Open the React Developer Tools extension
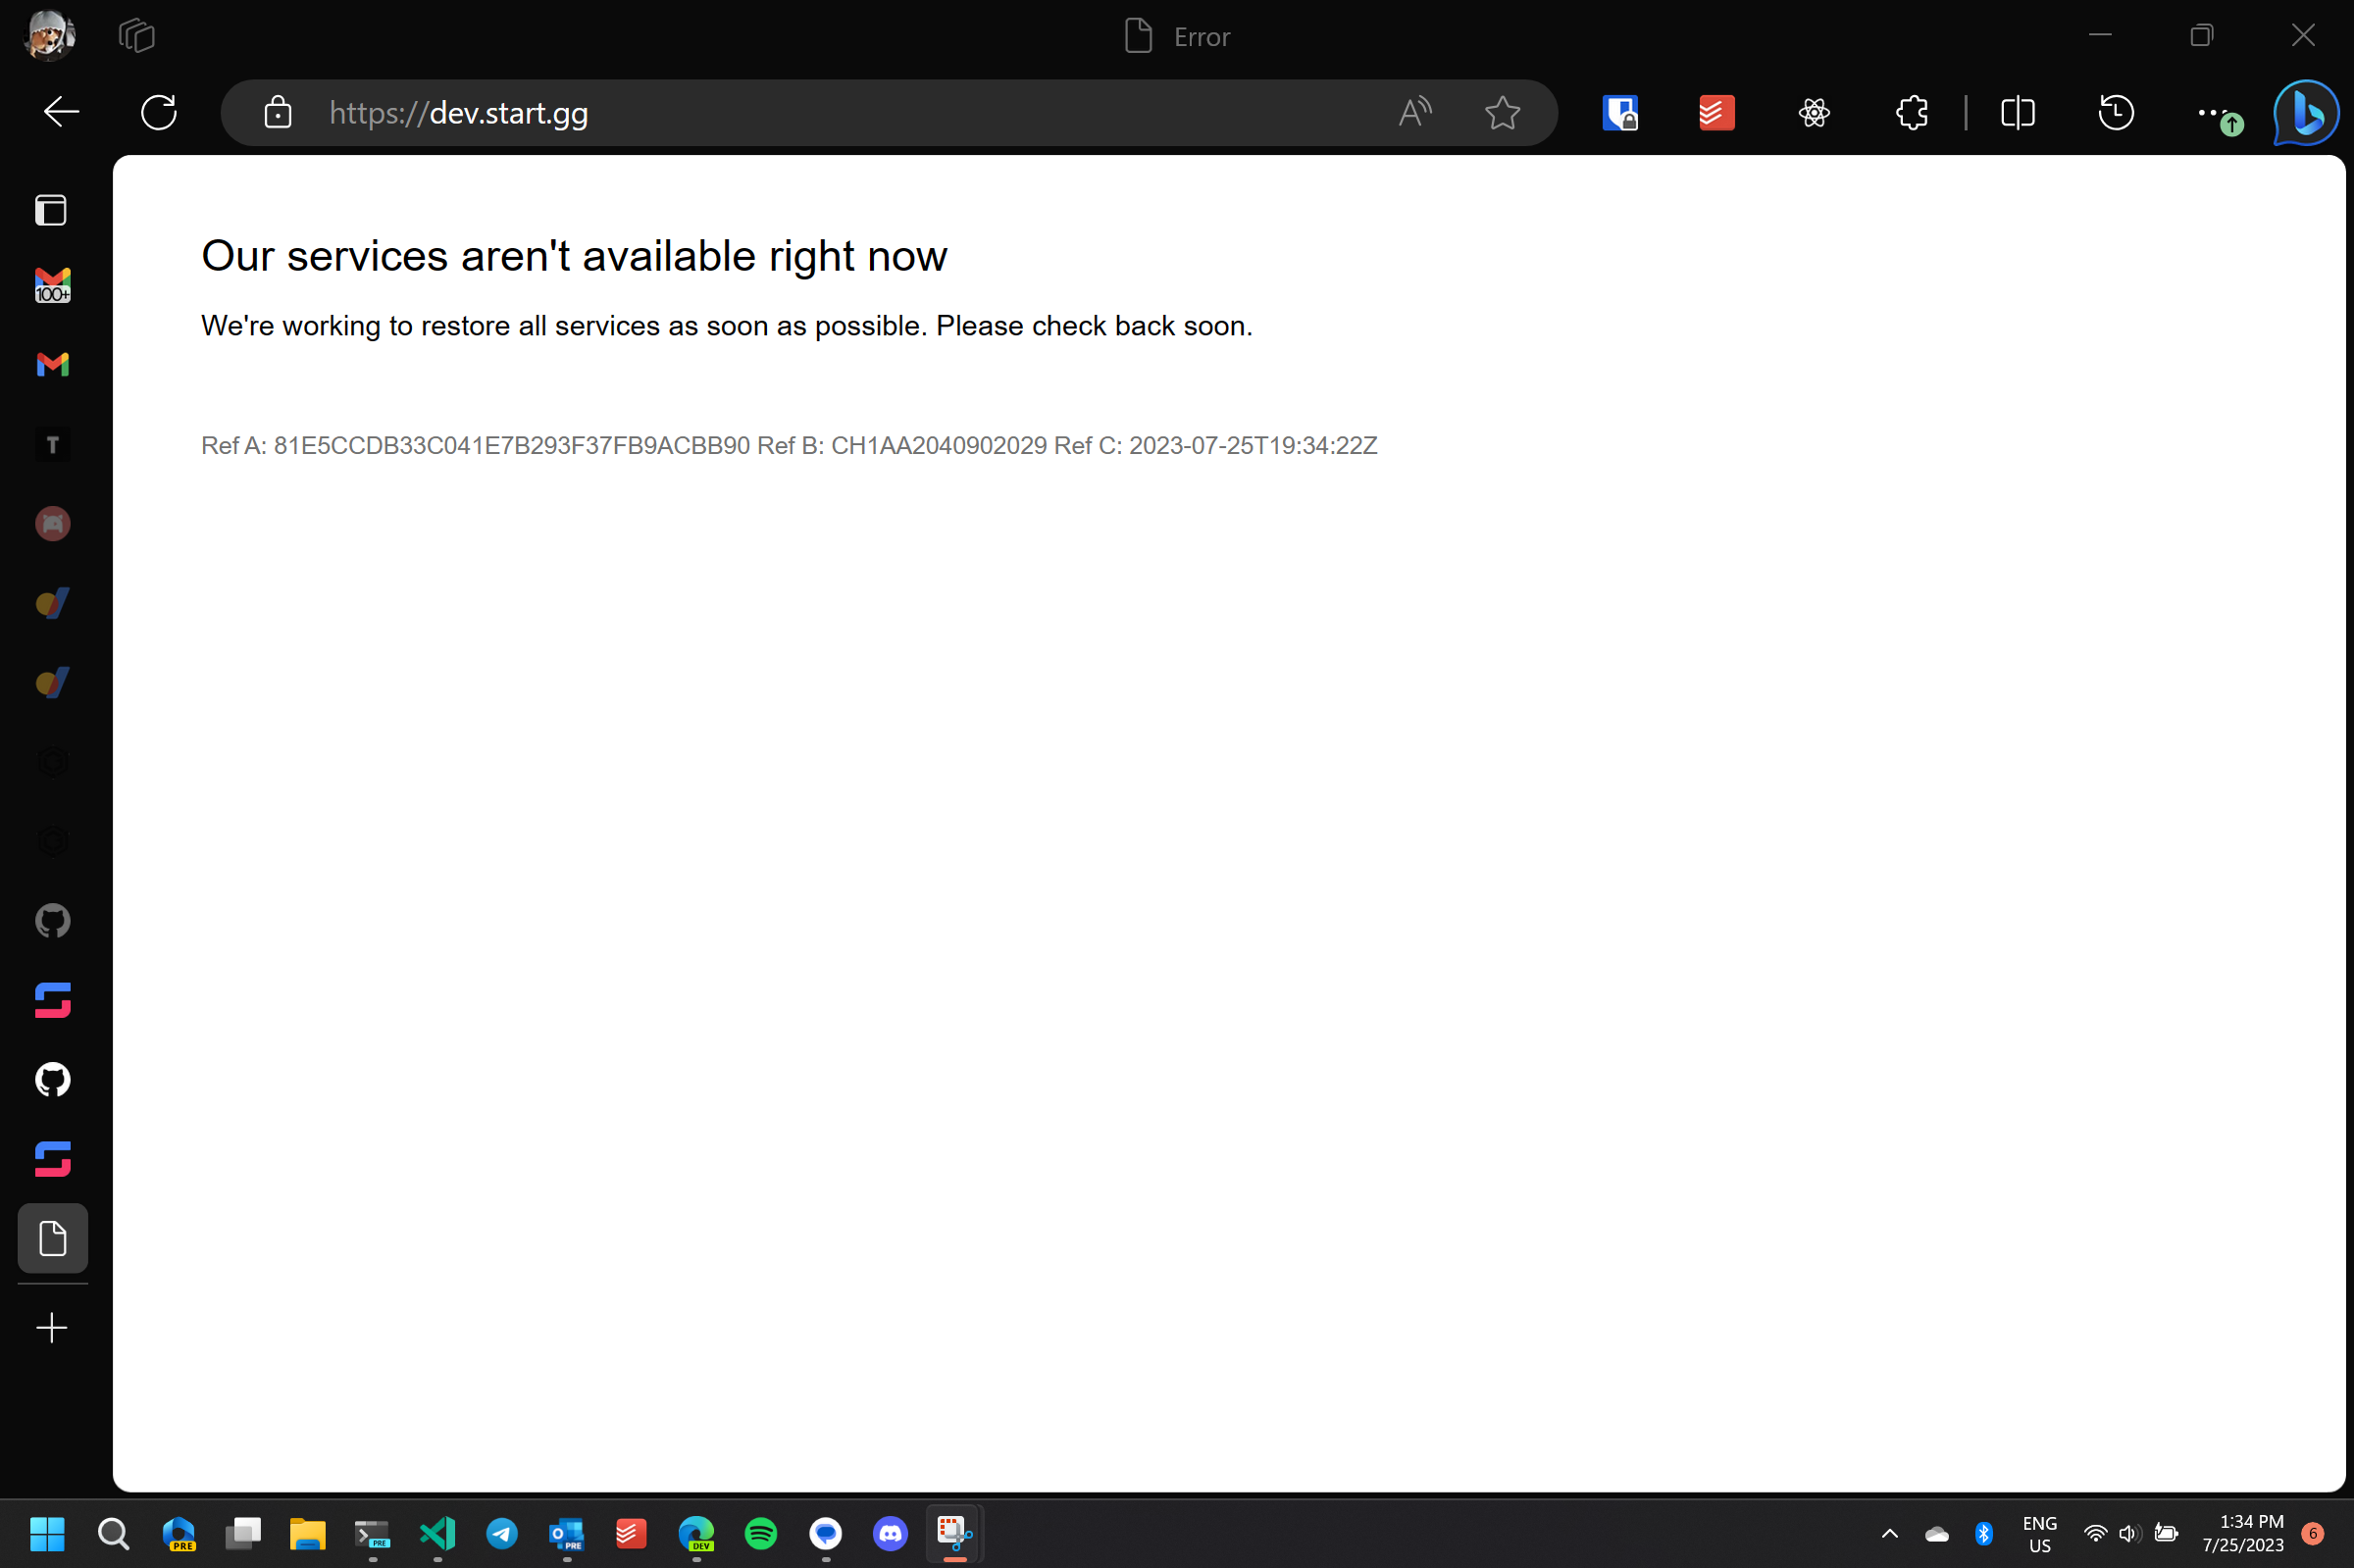Image resolution: width=2354 pixels, height=1568 pixels. tap(1813, 112)
